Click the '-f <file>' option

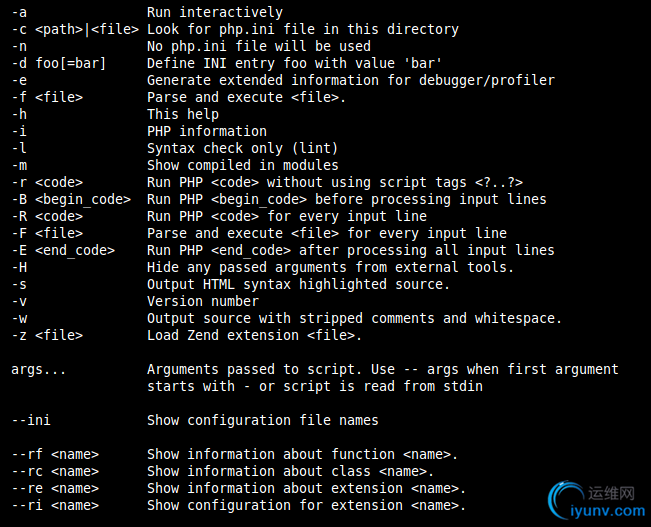pyautogui.click(x=47, y=97)
